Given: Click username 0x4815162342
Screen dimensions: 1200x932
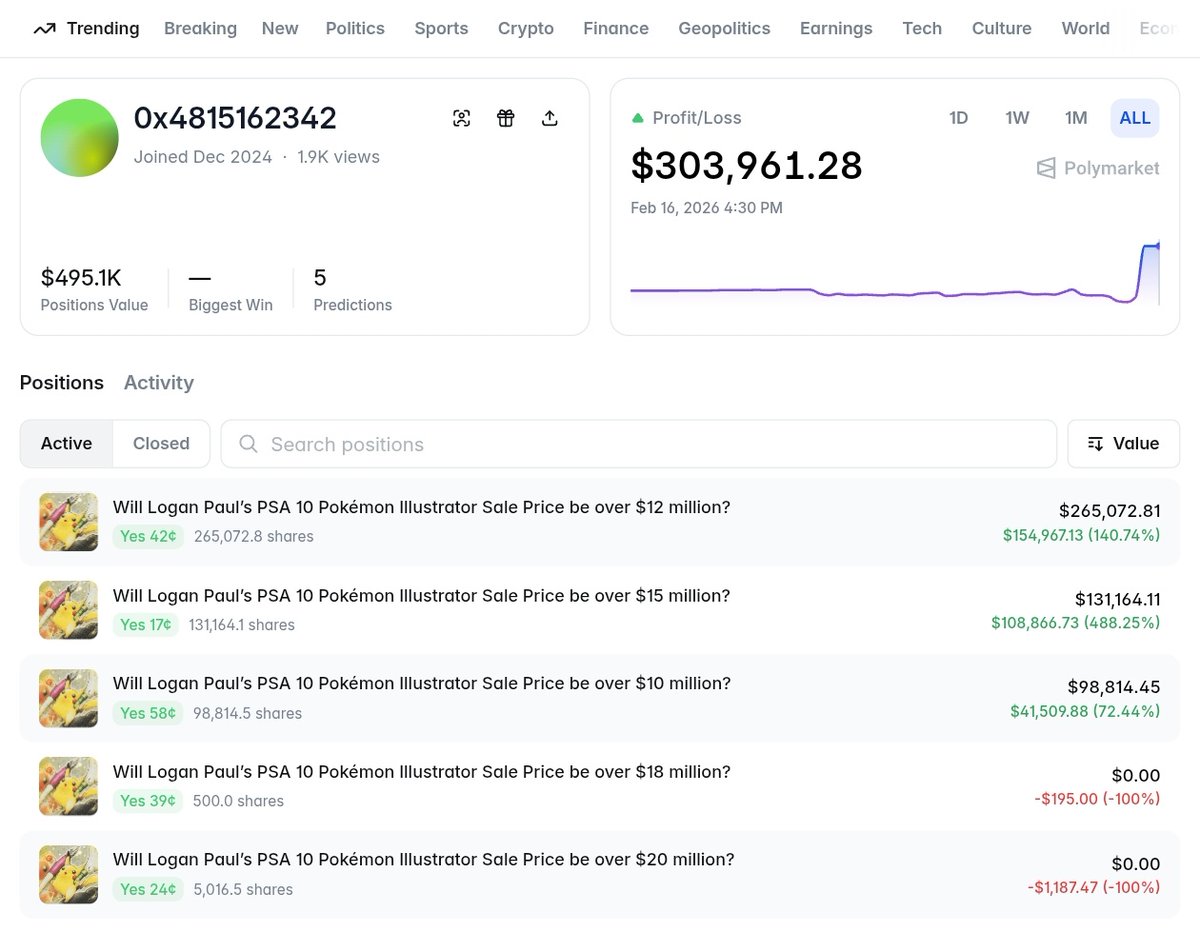Looking at the screenshot, I should (235, 118).
